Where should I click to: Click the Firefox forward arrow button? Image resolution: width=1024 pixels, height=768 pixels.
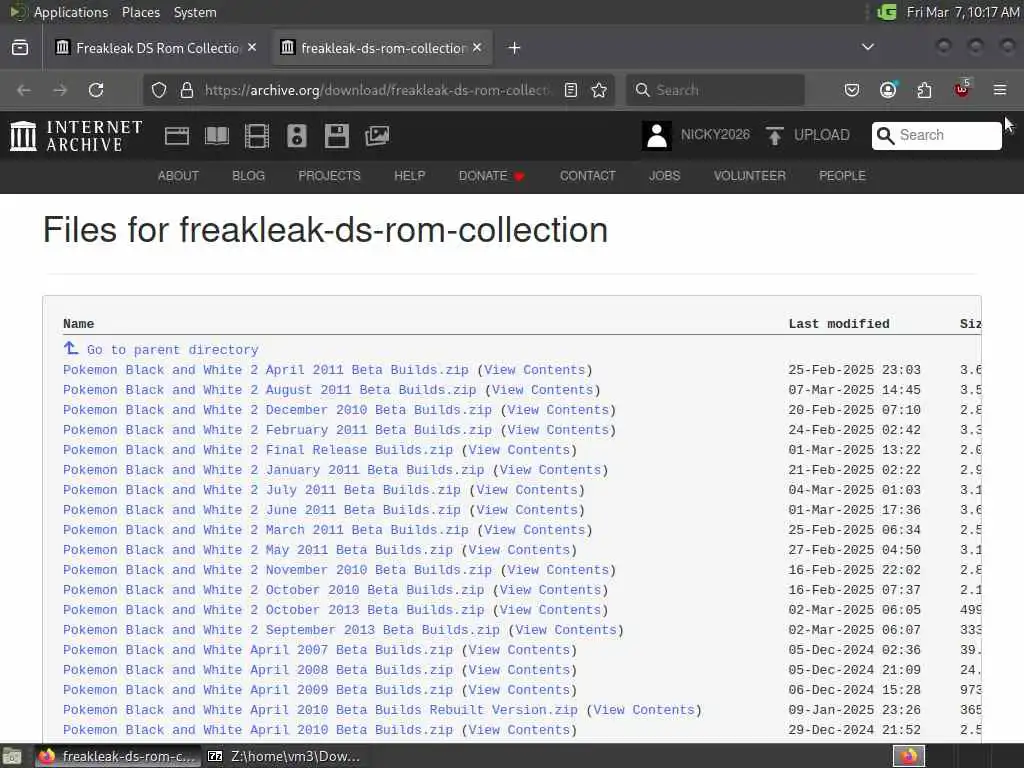60,90
